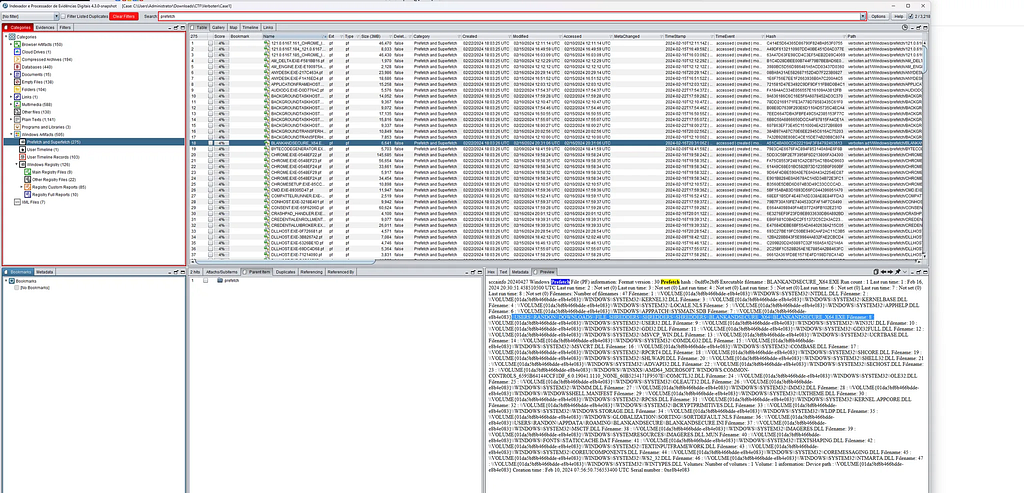Expand the Registry Custom Reports node
This screenshot has width=1024, height=493.
point(22,187)
